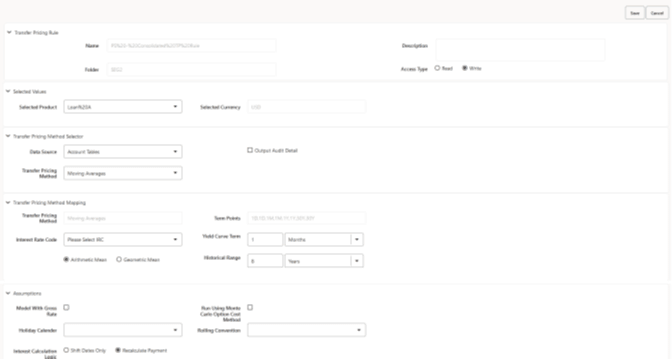Open the Data Source dropdown

pos(123,151)
